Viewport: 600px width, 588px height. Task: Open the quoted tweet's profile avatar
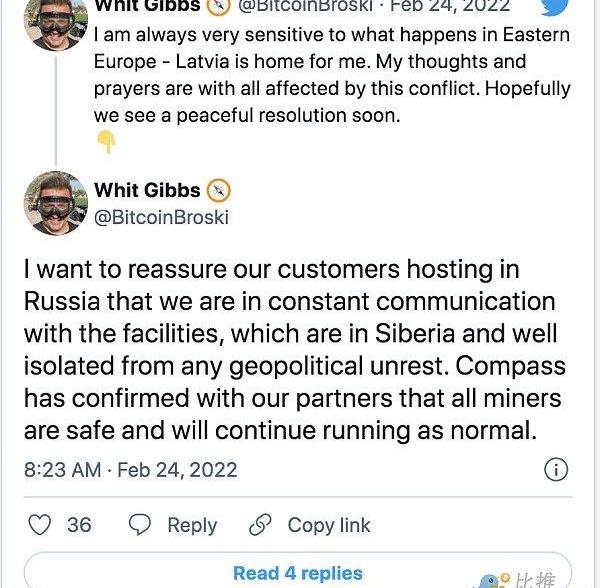pyautogui.click(x=55, y=22)
